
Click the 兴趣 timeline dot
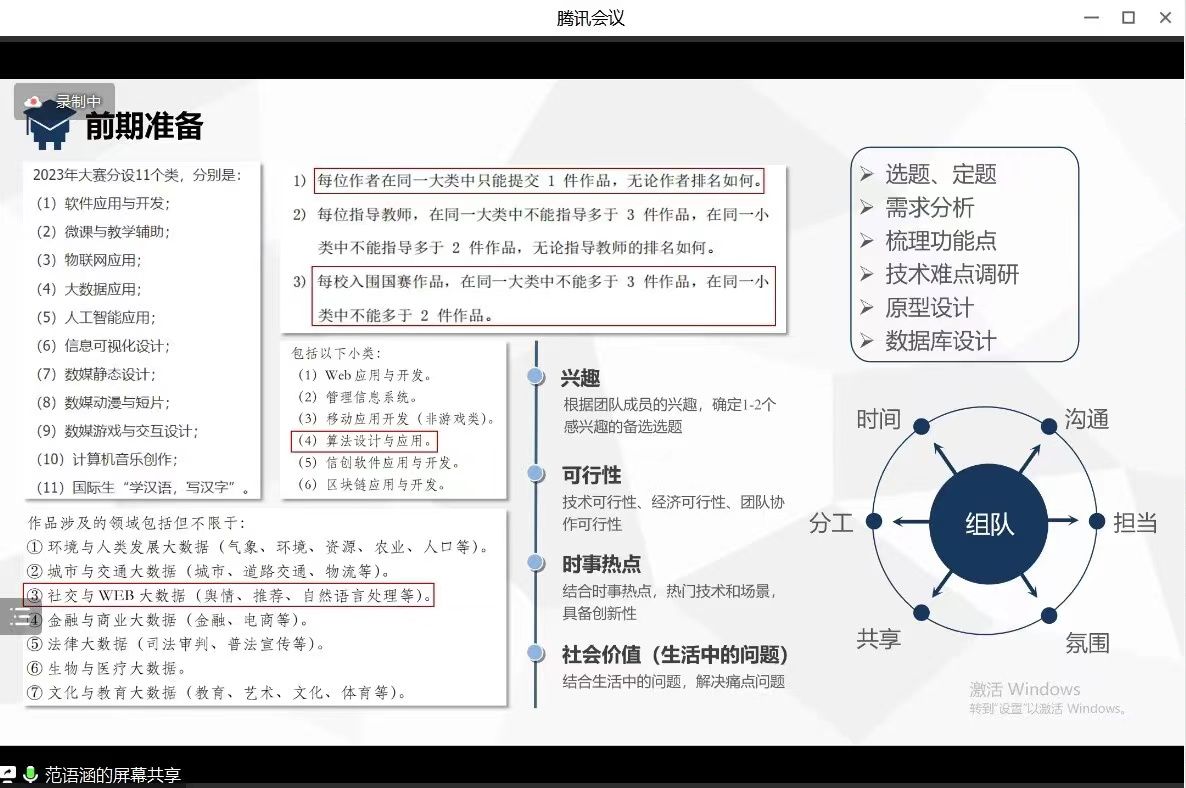pos(536,377)
